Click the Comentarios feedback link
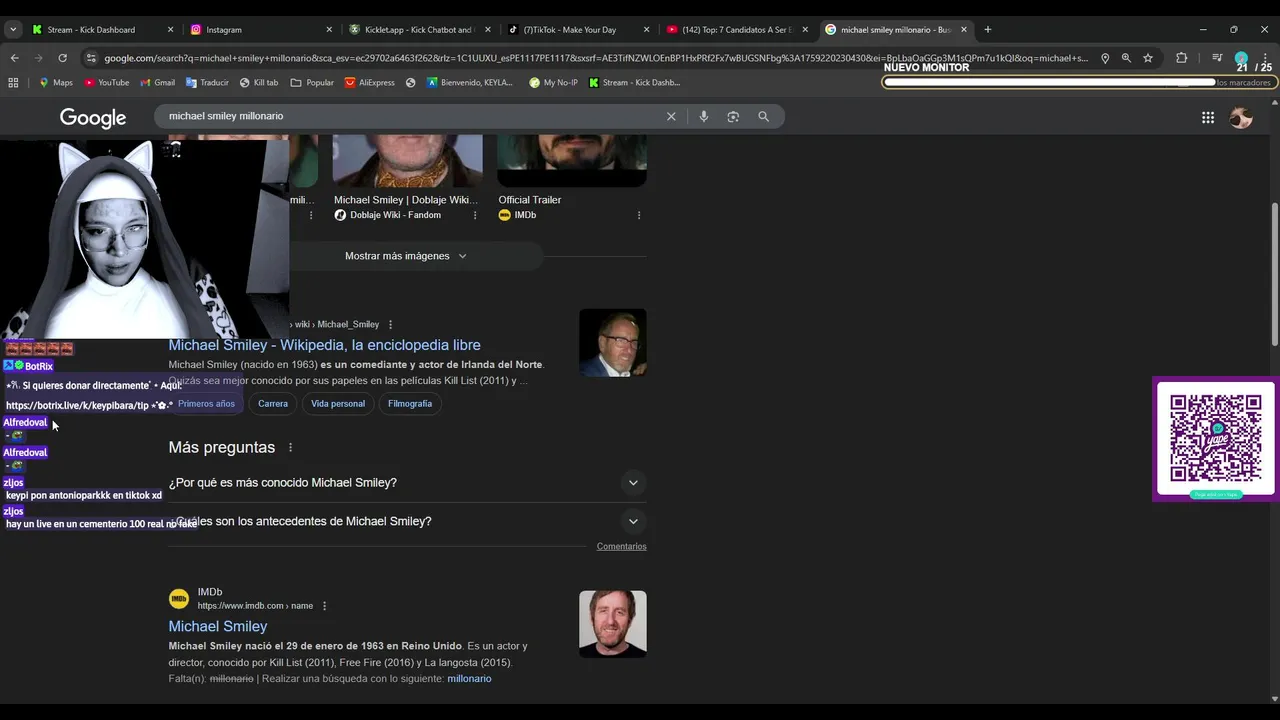The image size is (1280, 720). [621, 546]
